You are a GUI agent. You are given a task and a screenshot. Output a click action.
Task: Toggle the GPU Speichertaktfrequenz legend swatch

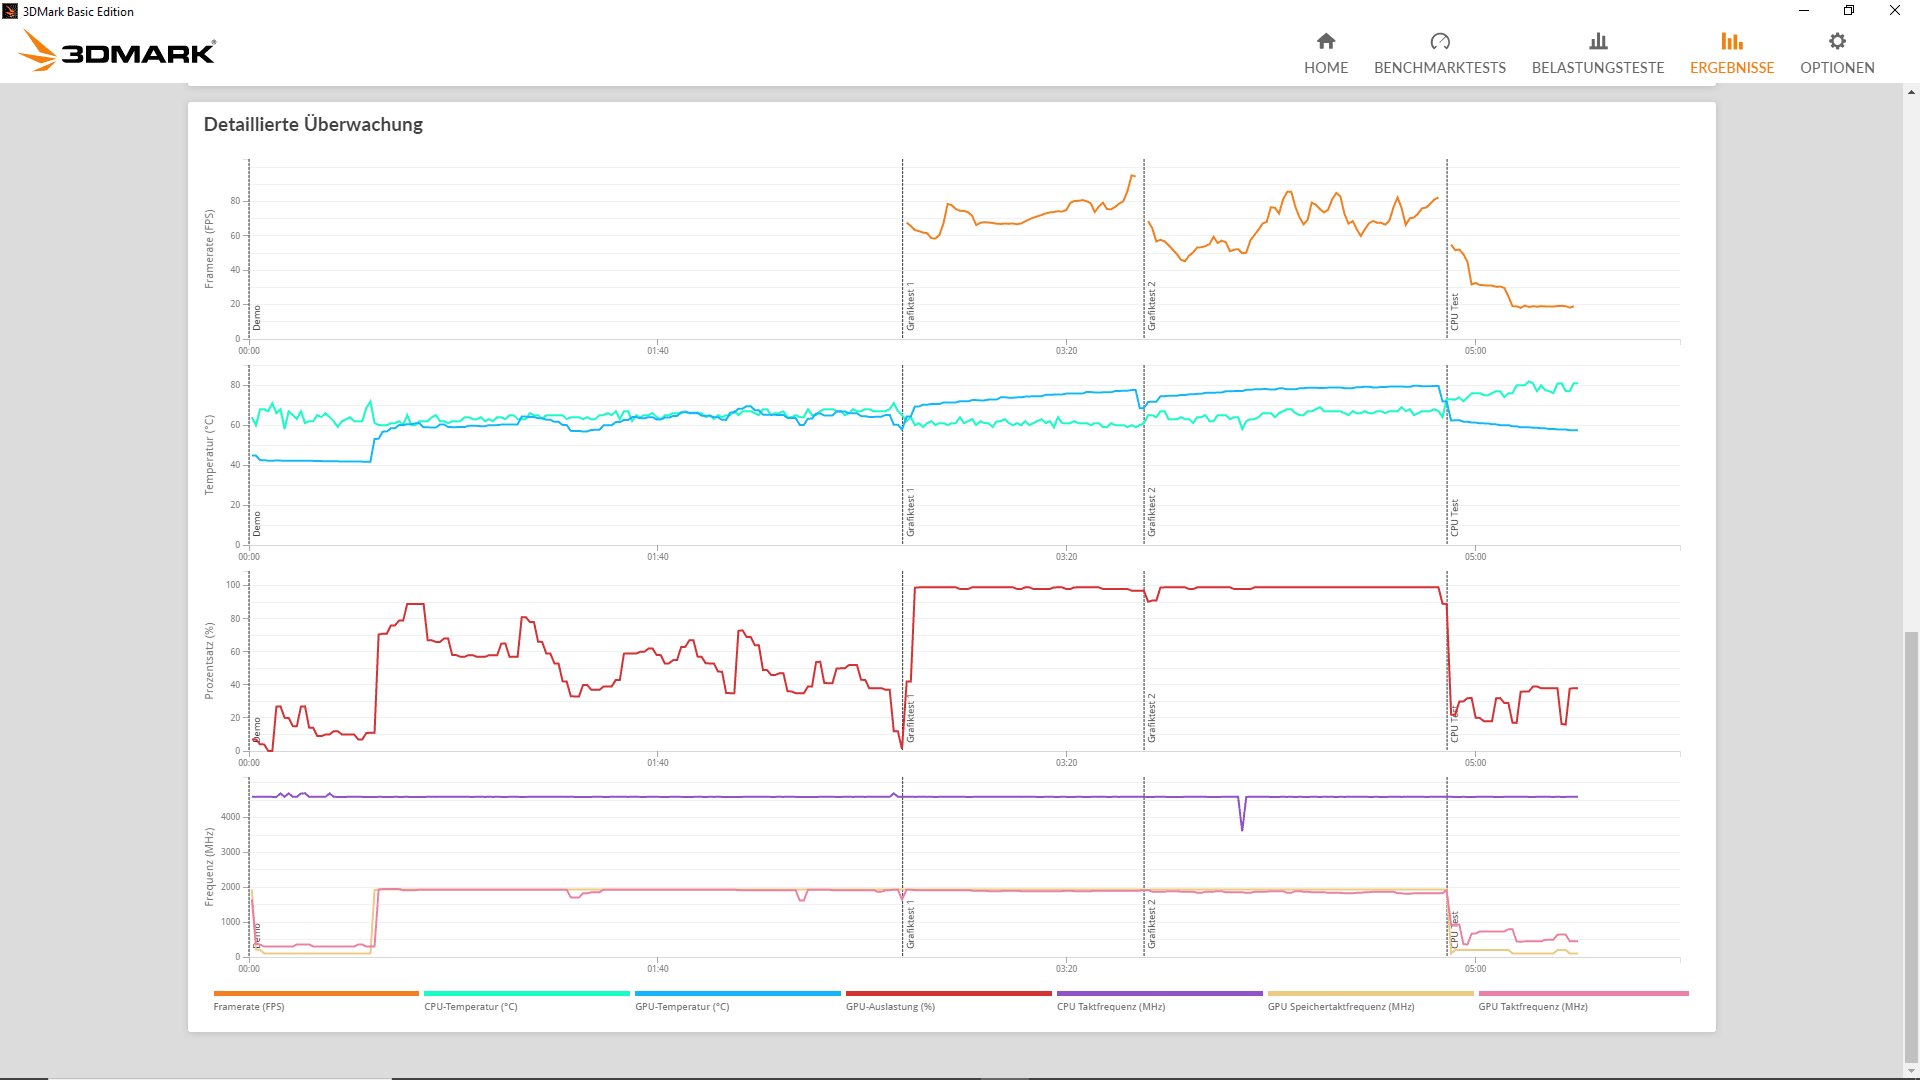tap(1371, 993)
